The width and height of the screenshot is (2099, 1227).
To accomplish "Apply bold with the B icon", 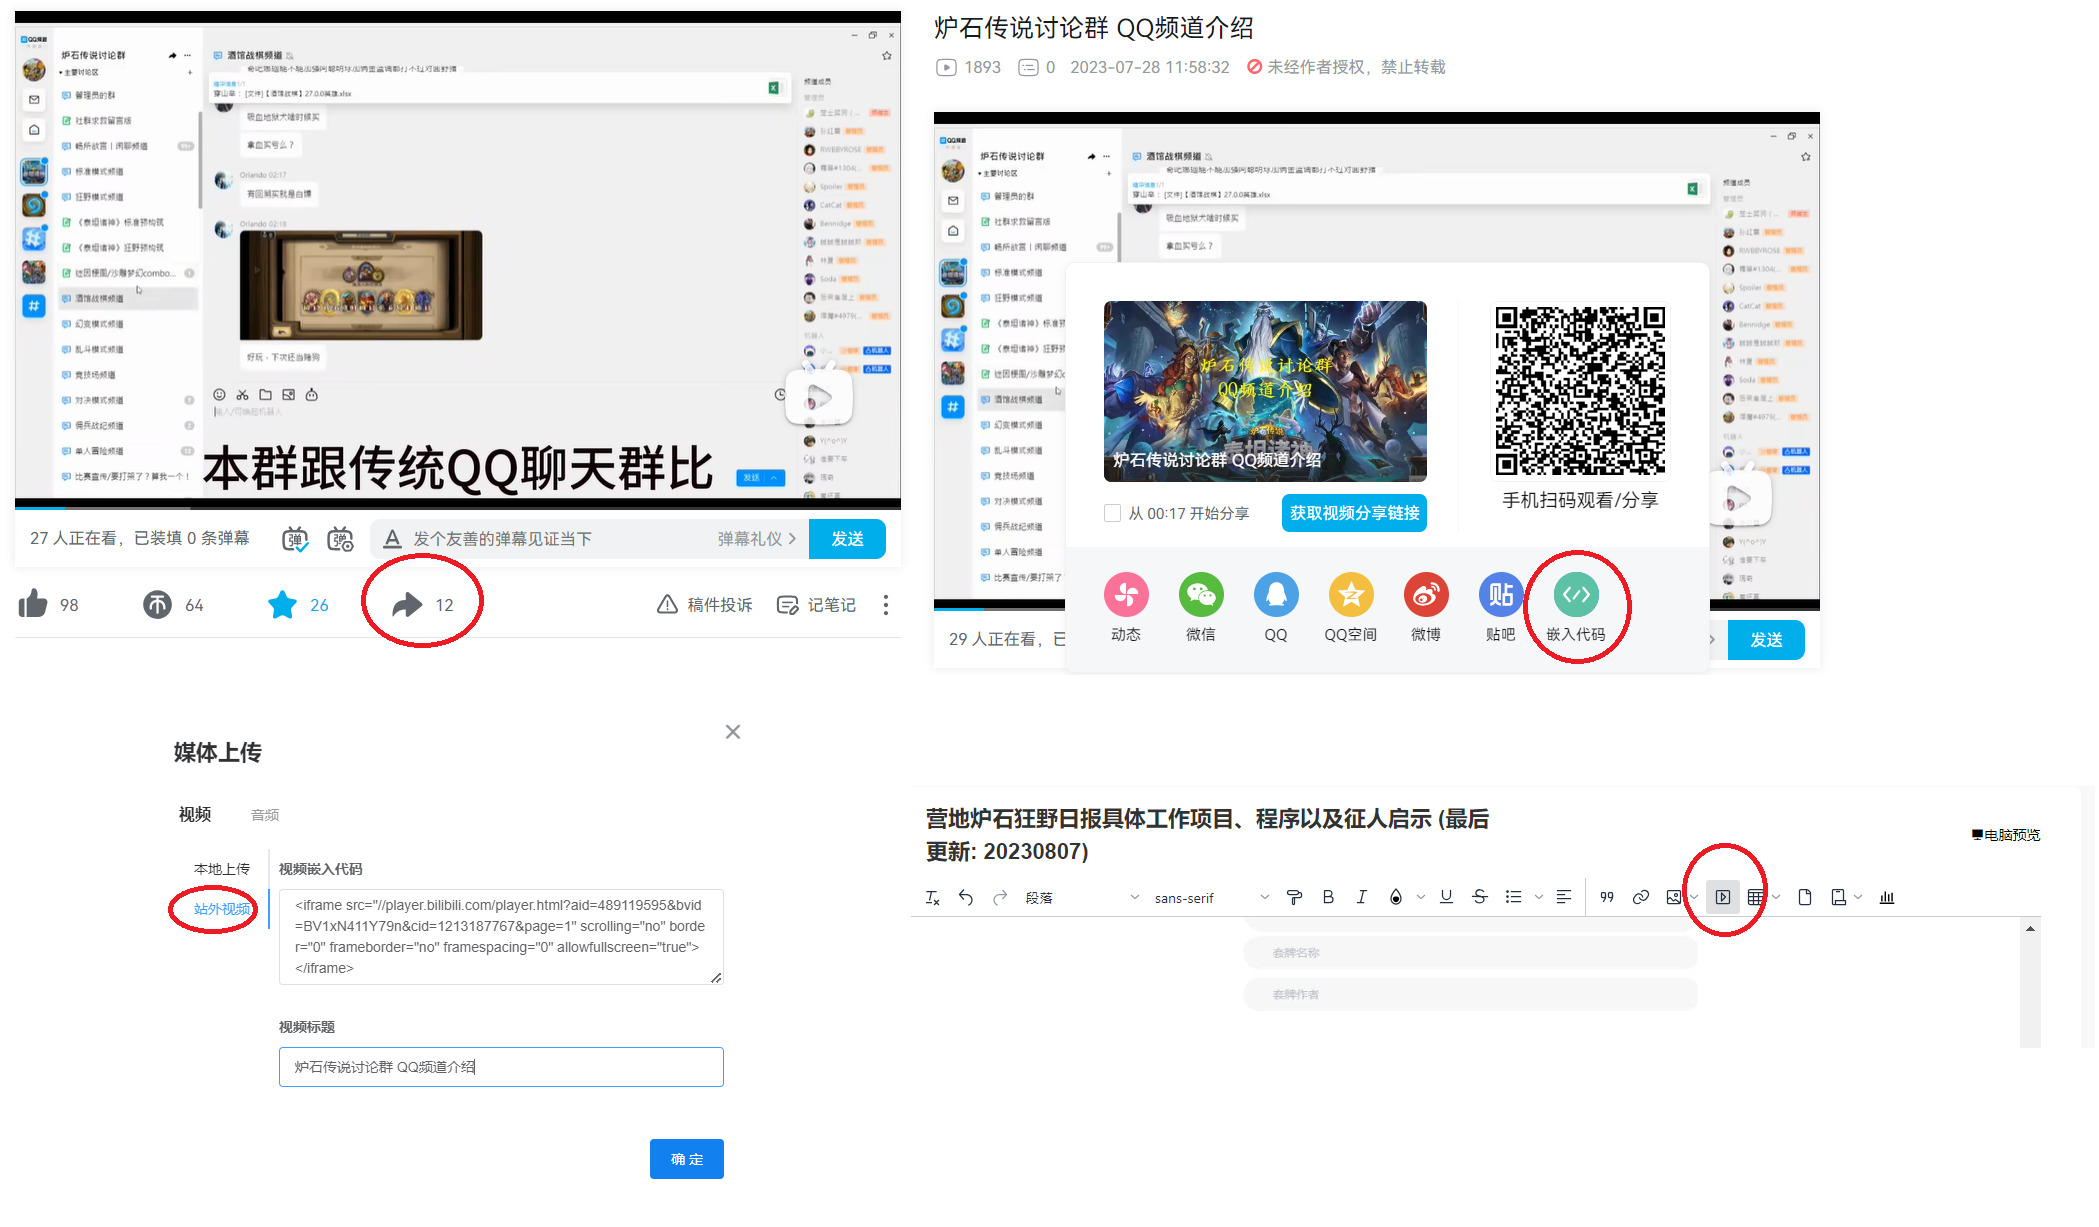I will point(1328,898).
